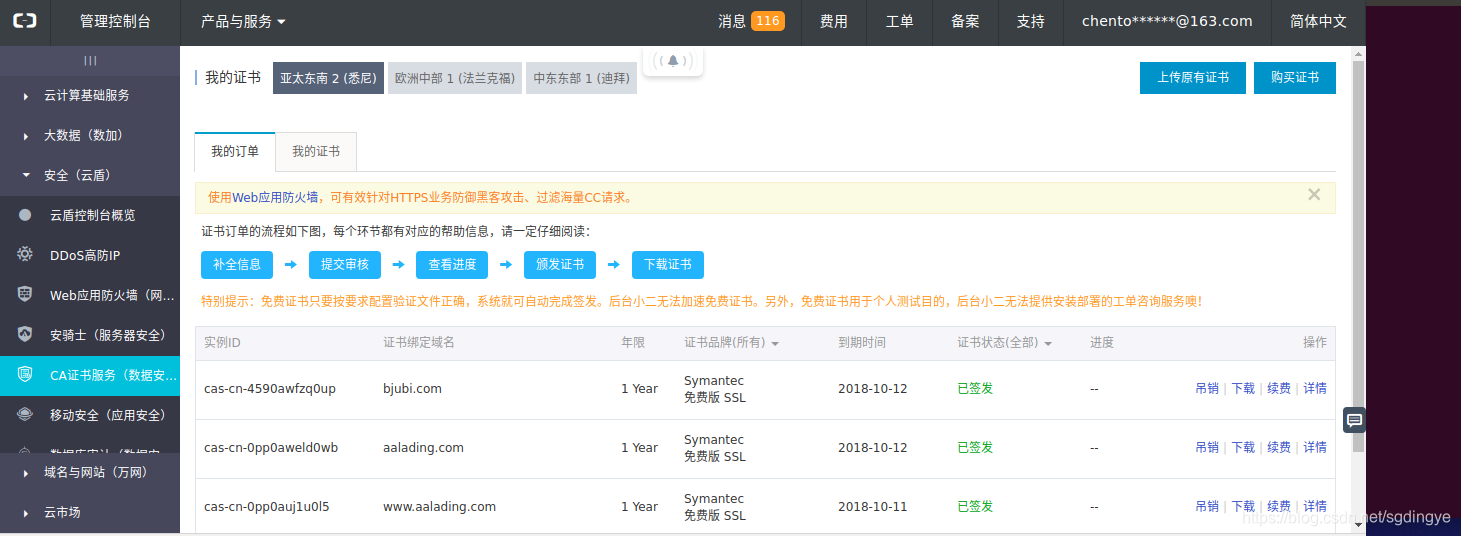Click the Alibaba Cloud logo icon
This screenshot has height=536, width=1461.
24,21
